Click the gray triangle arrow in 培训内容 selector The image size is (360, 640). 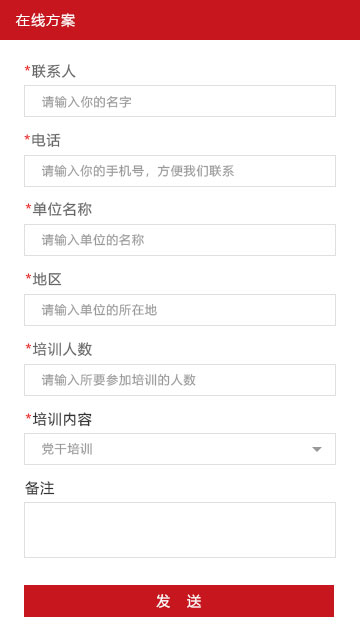coord(317,449)
